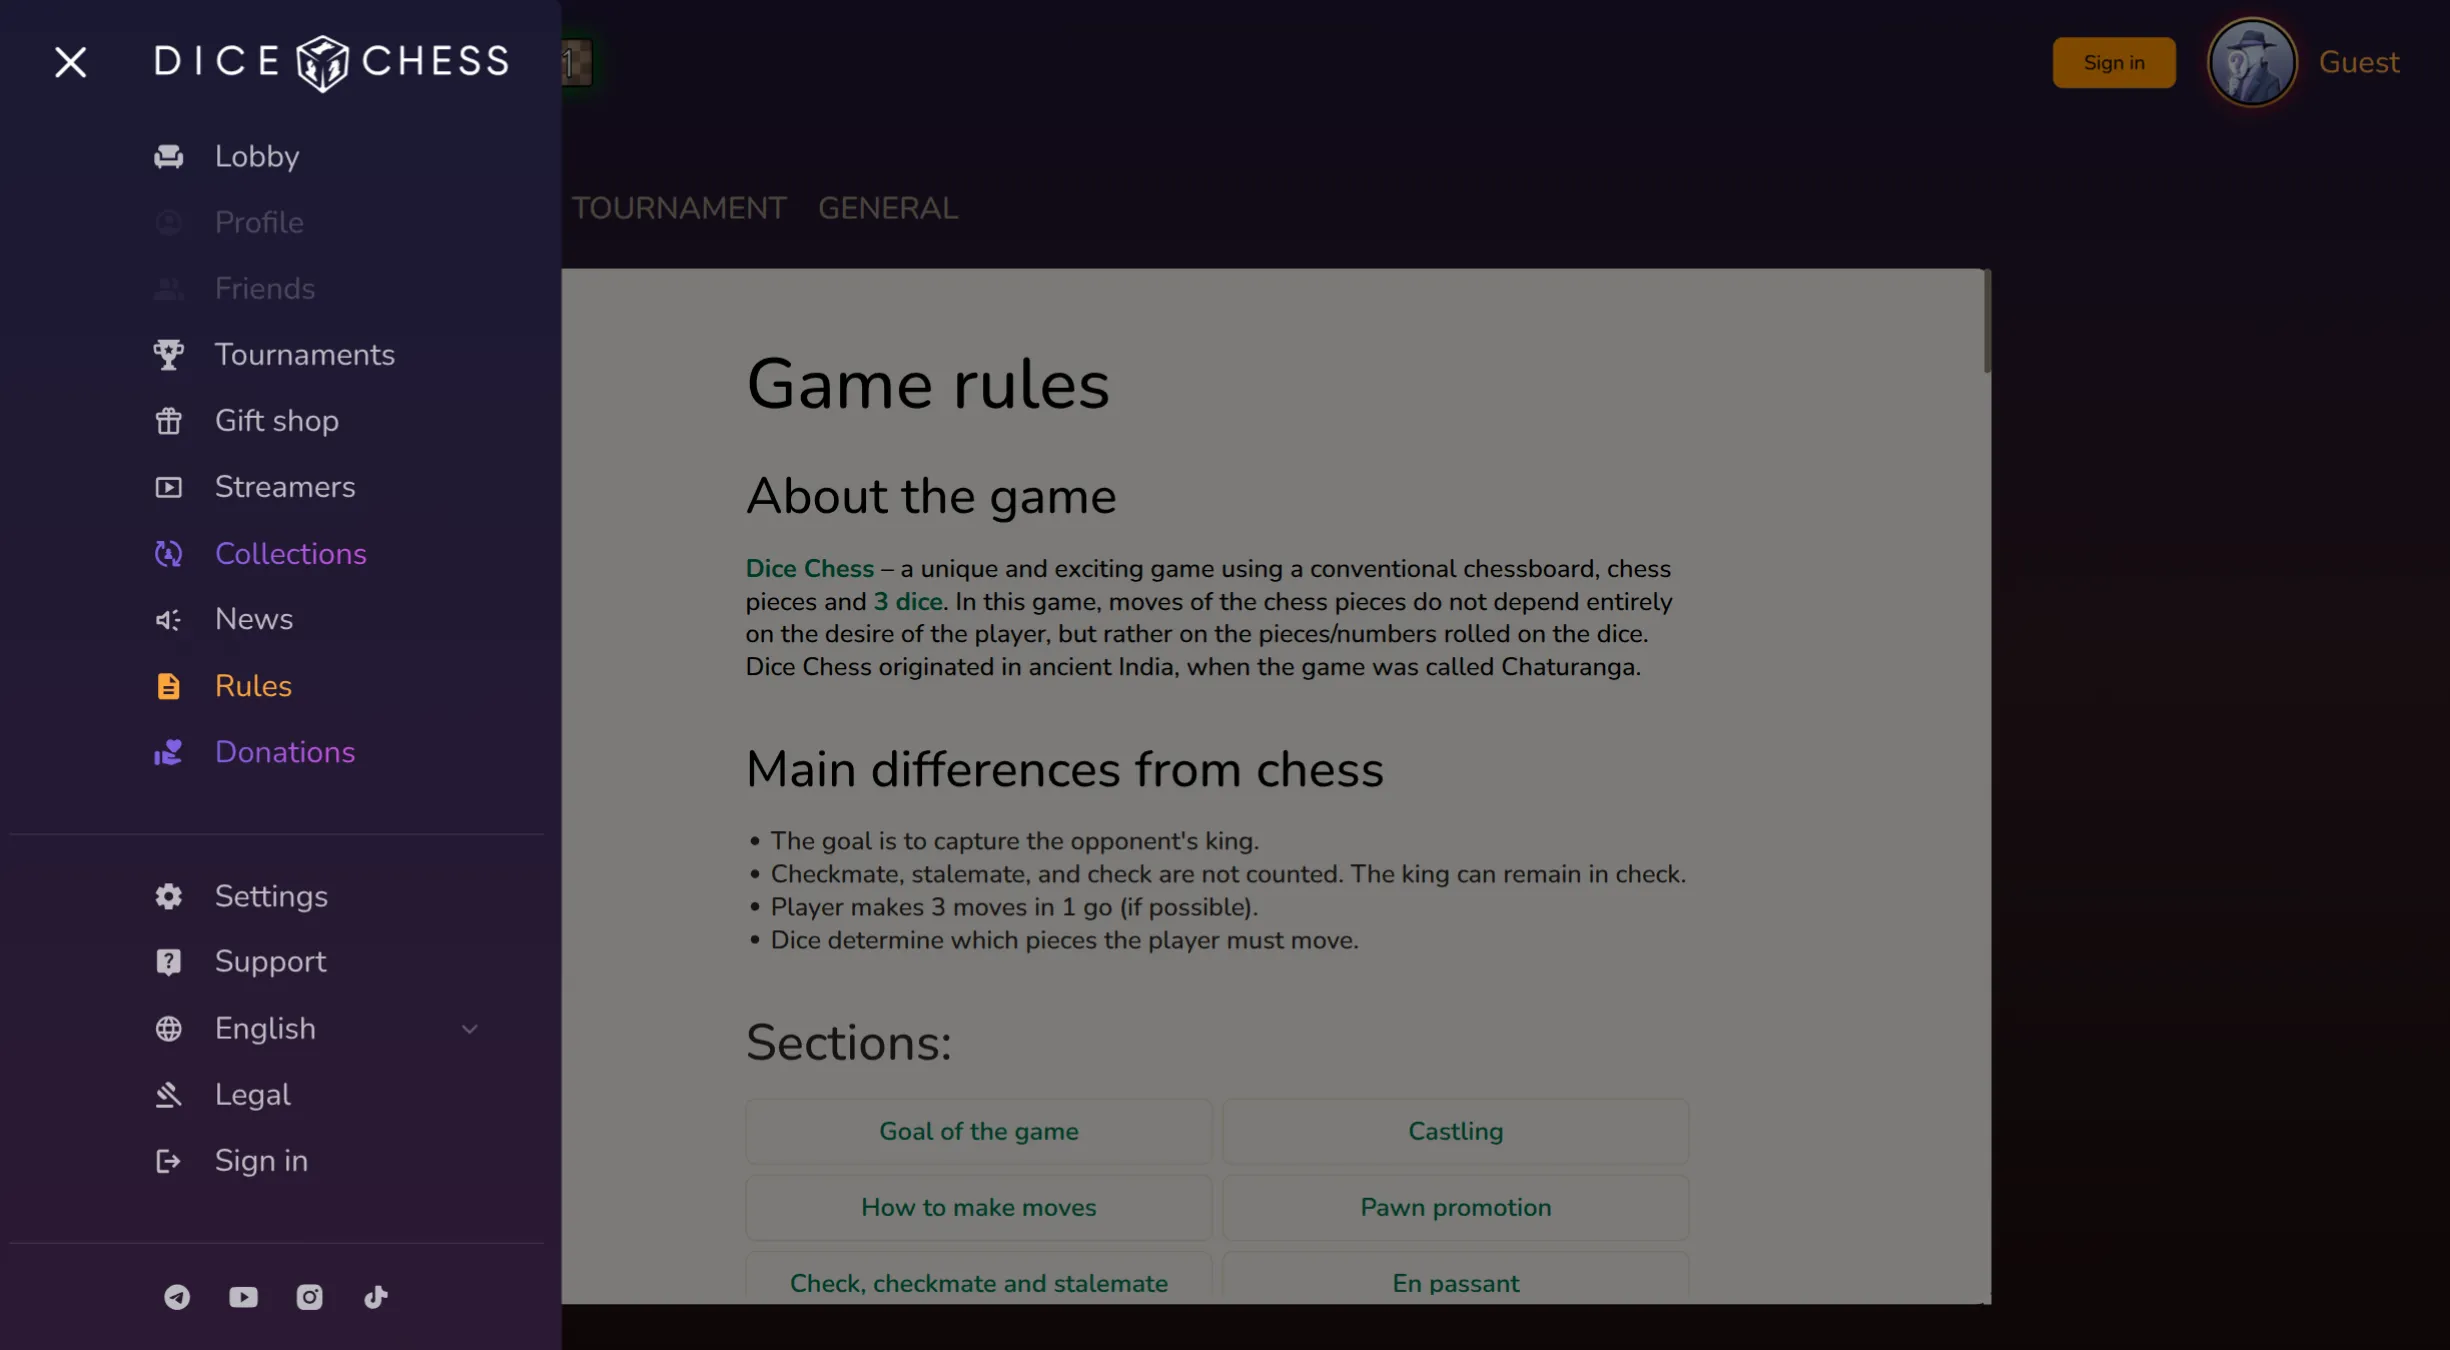Click the Gift shop present icon

click(168, 421)
